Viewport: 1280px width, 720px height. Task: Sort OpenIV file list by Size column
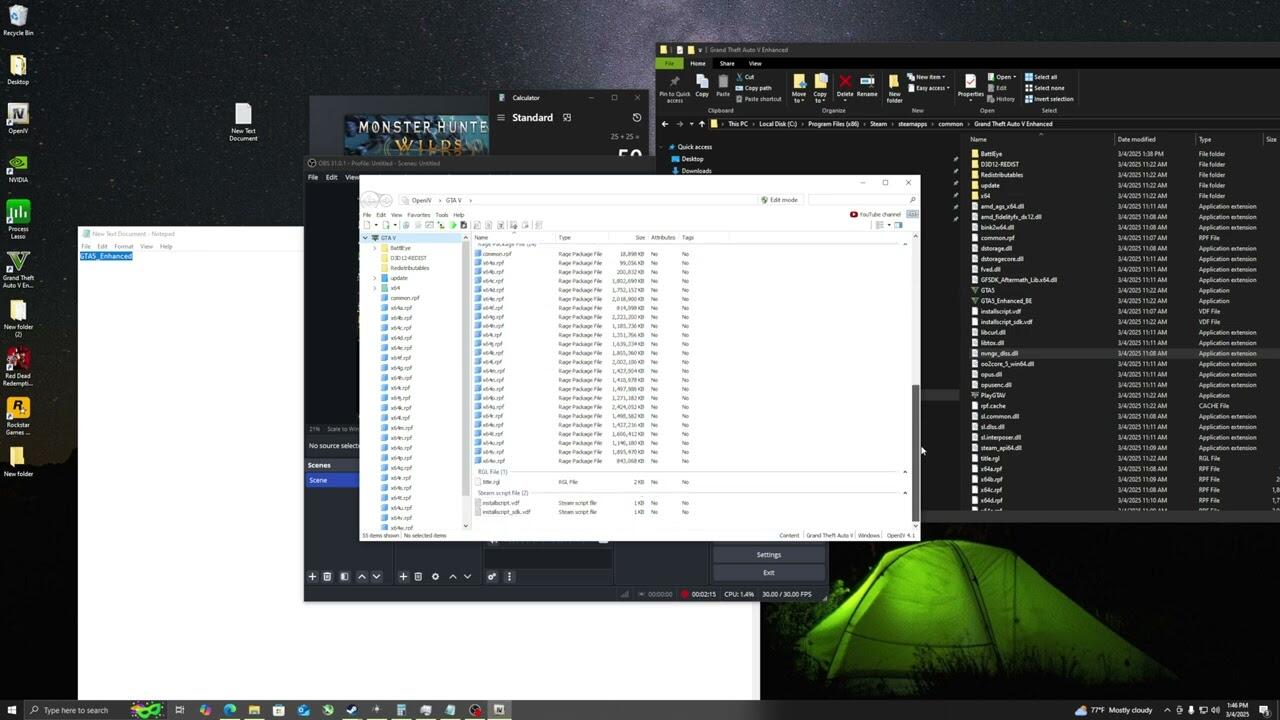tap(640, 238)
